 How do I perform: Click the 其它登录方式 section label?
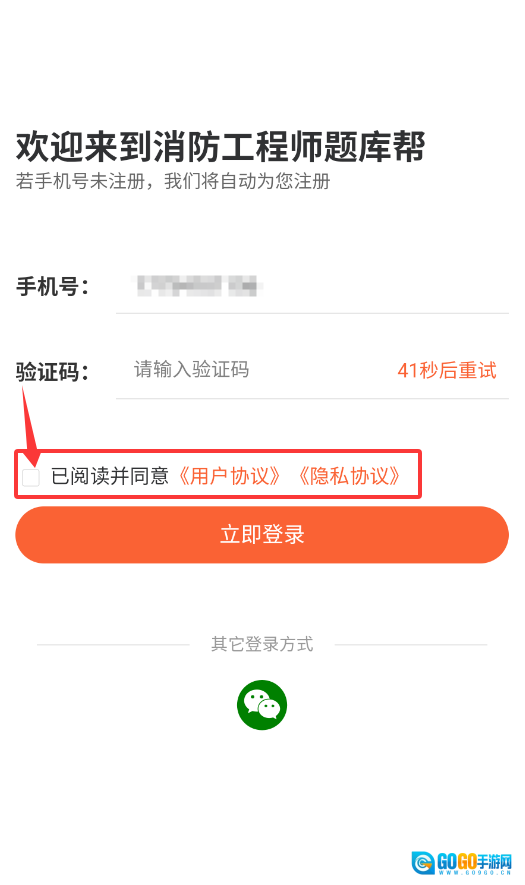262,644
